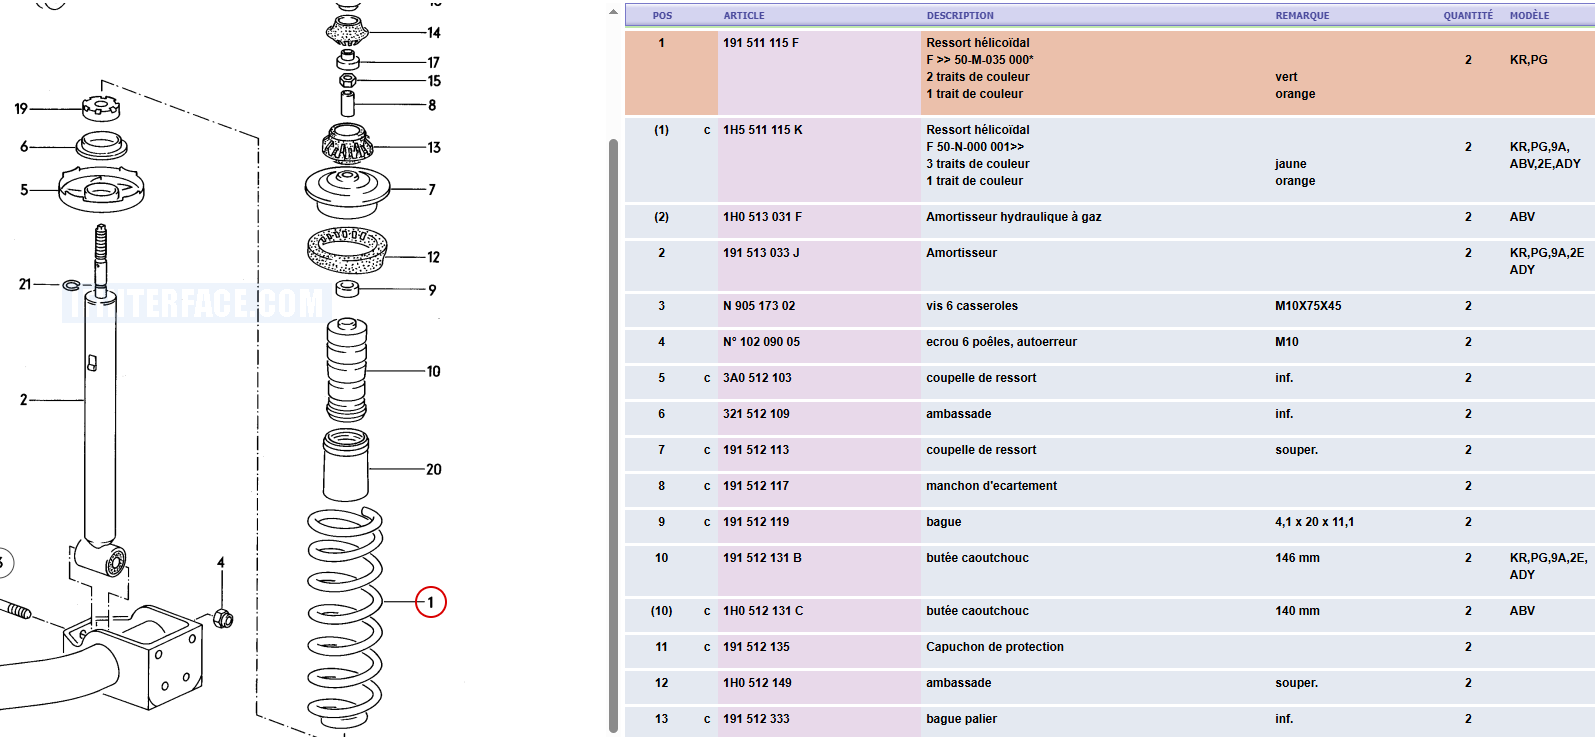This screenshot has height=737, width=1595.
Task: Click the spring seat drawing, part 7
Action: [346, 191]
